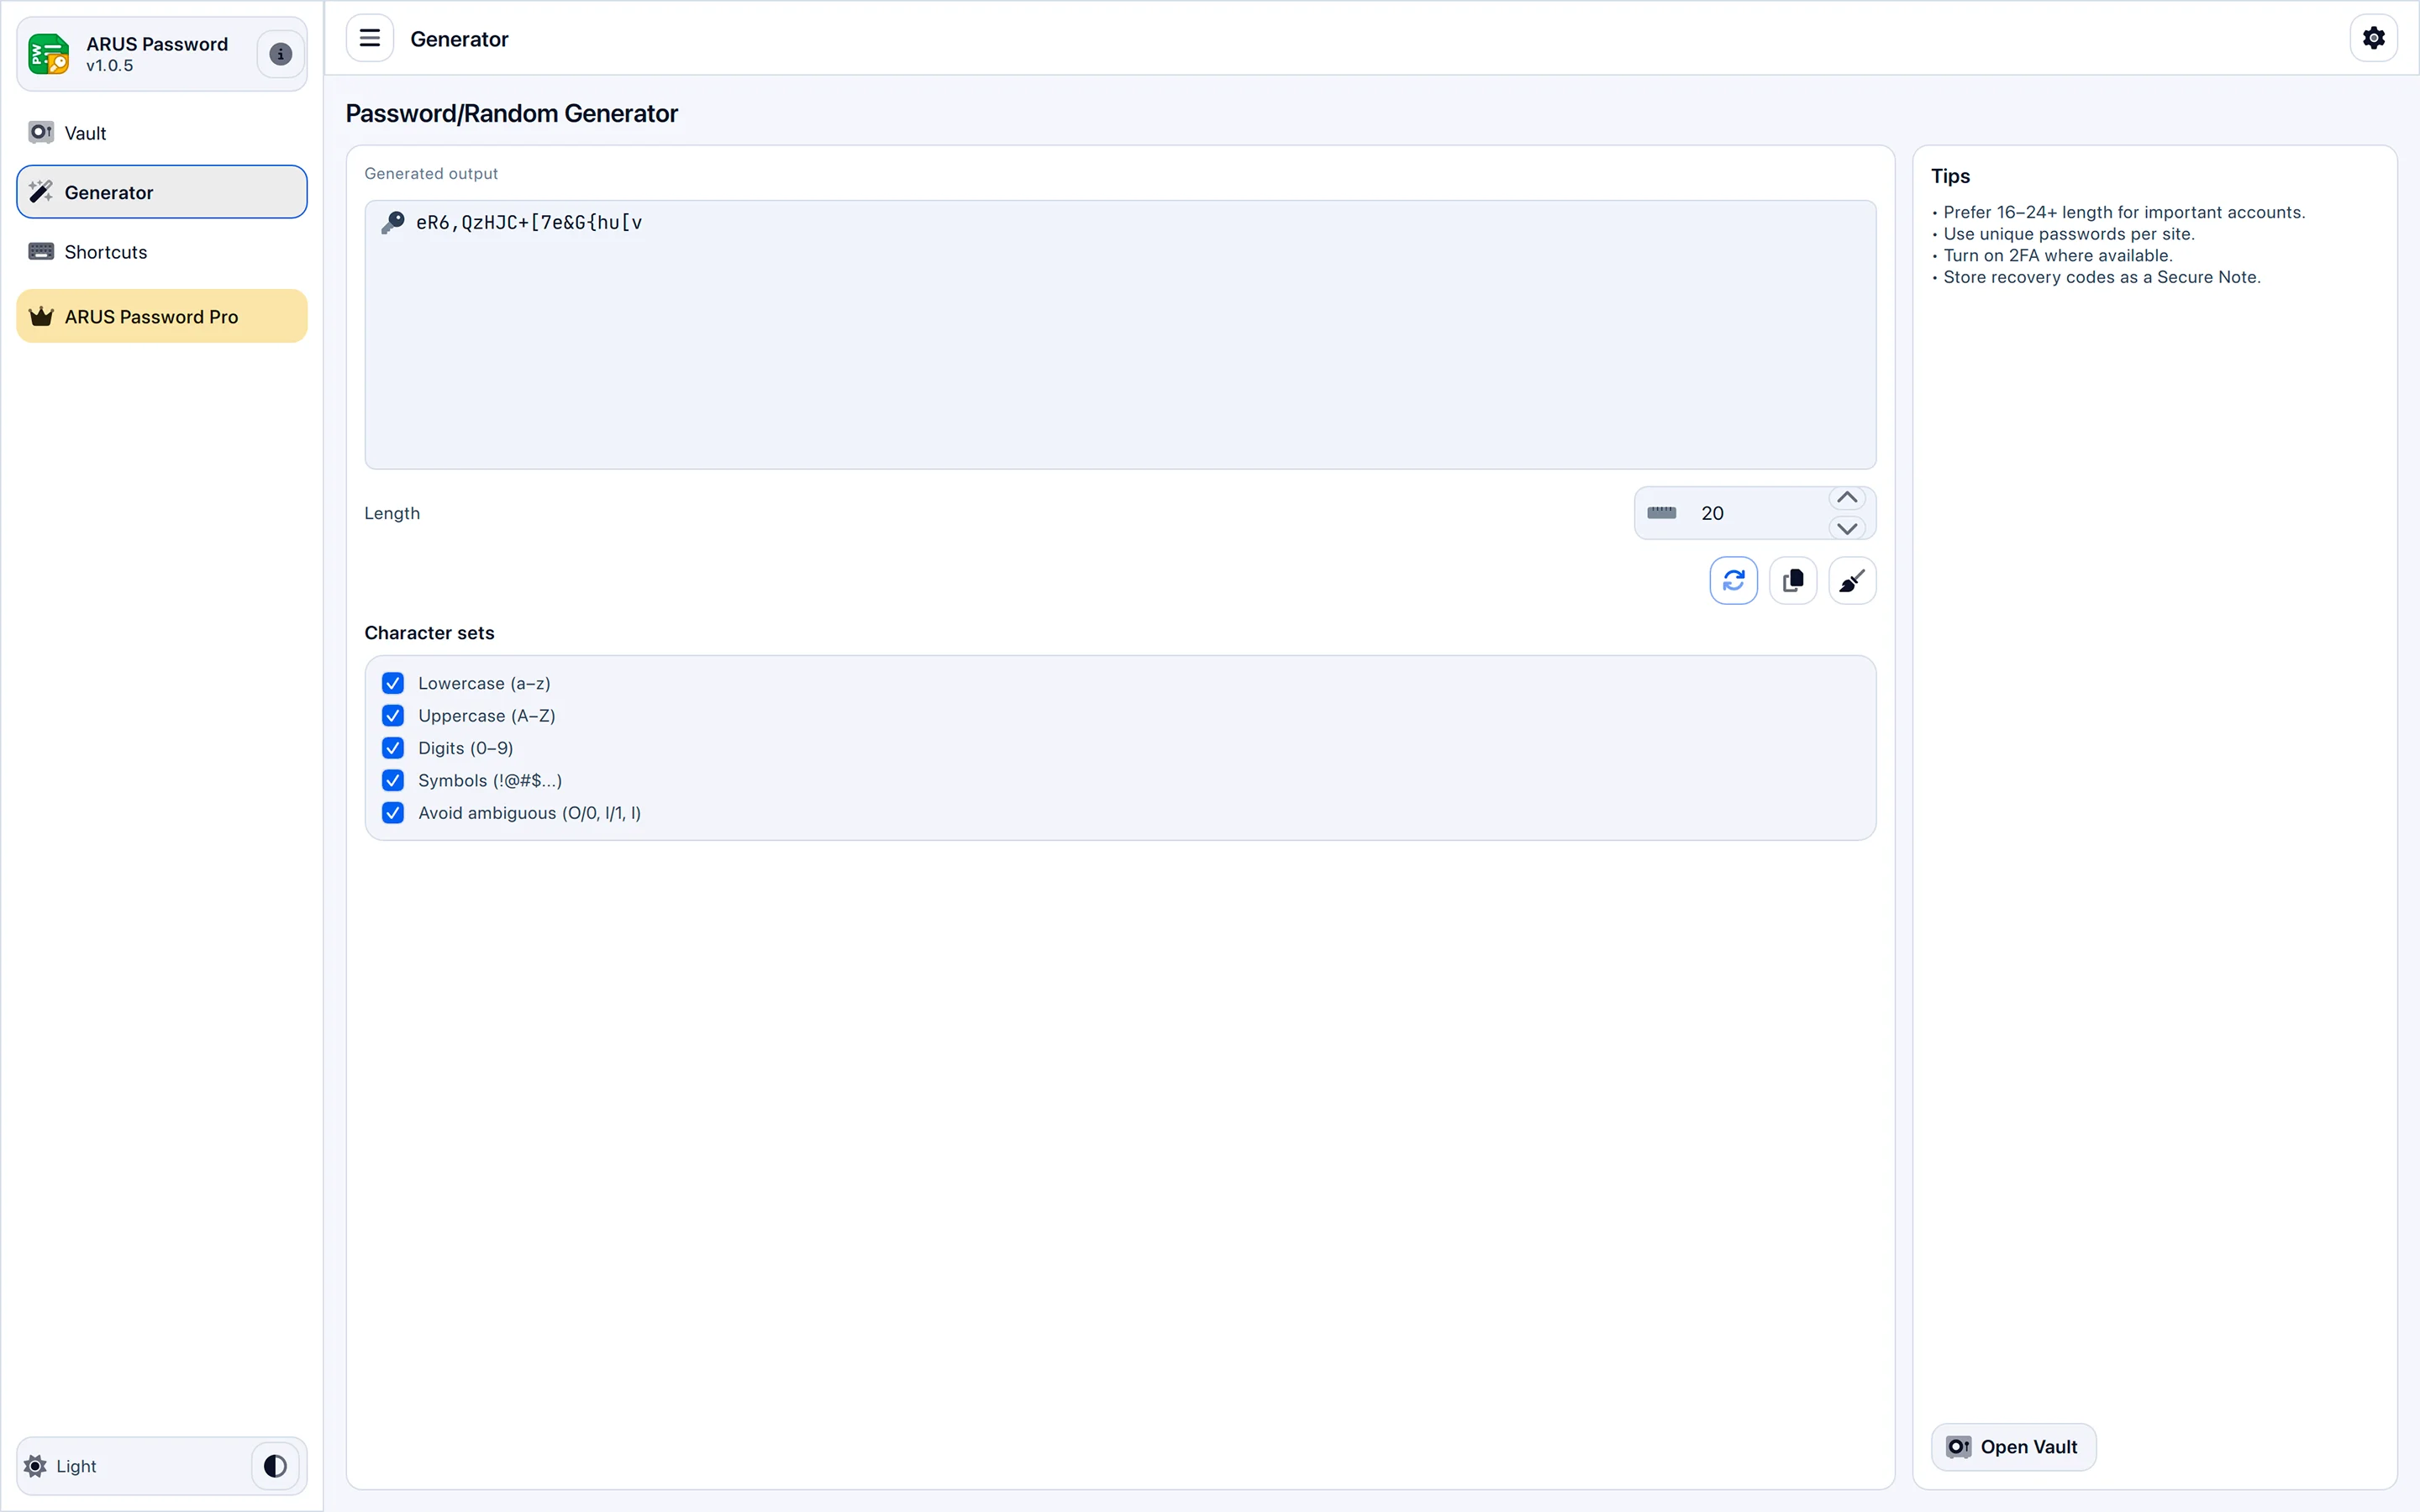Open settings with the gear icon
The width and height of the screenshot is (2420, 1512).
pyautogui.click(x=2373, y=38)
